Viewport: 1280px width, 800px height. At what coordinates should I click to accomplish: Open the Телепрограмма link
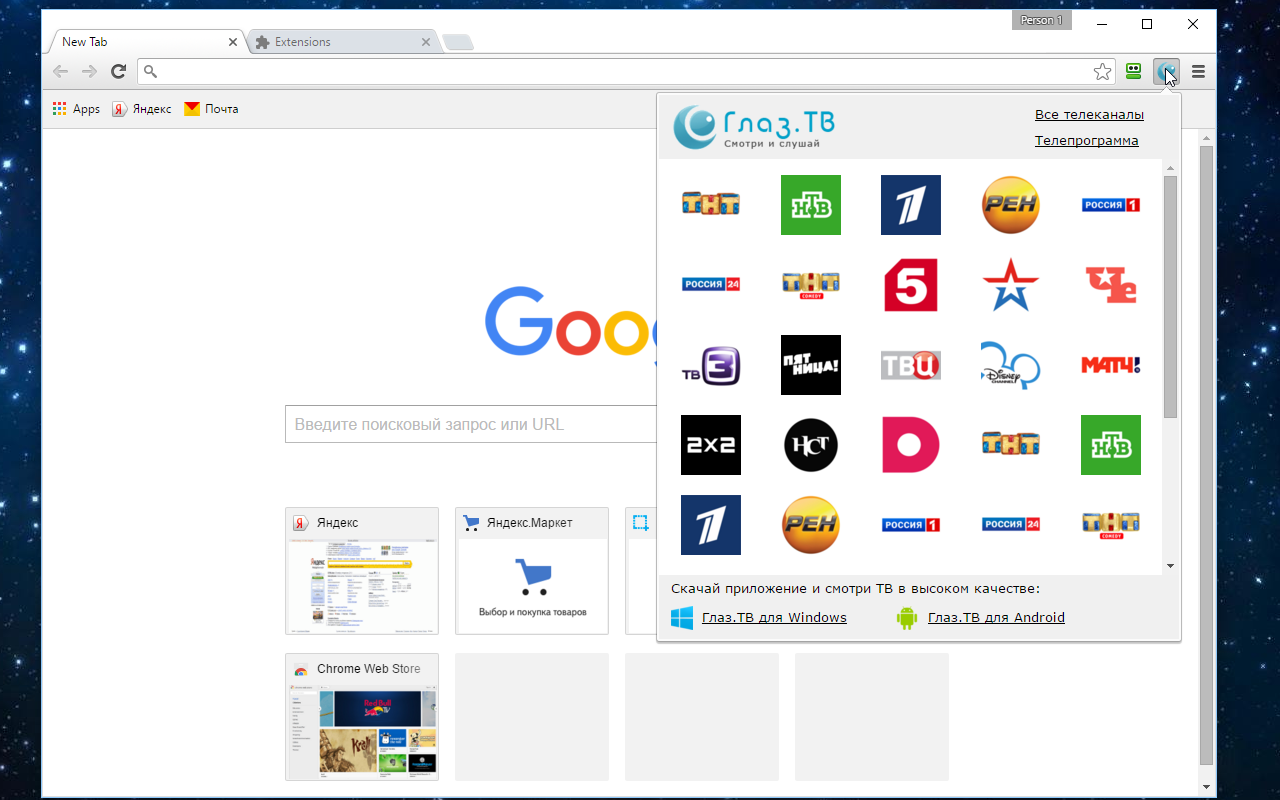point(1086,141)
